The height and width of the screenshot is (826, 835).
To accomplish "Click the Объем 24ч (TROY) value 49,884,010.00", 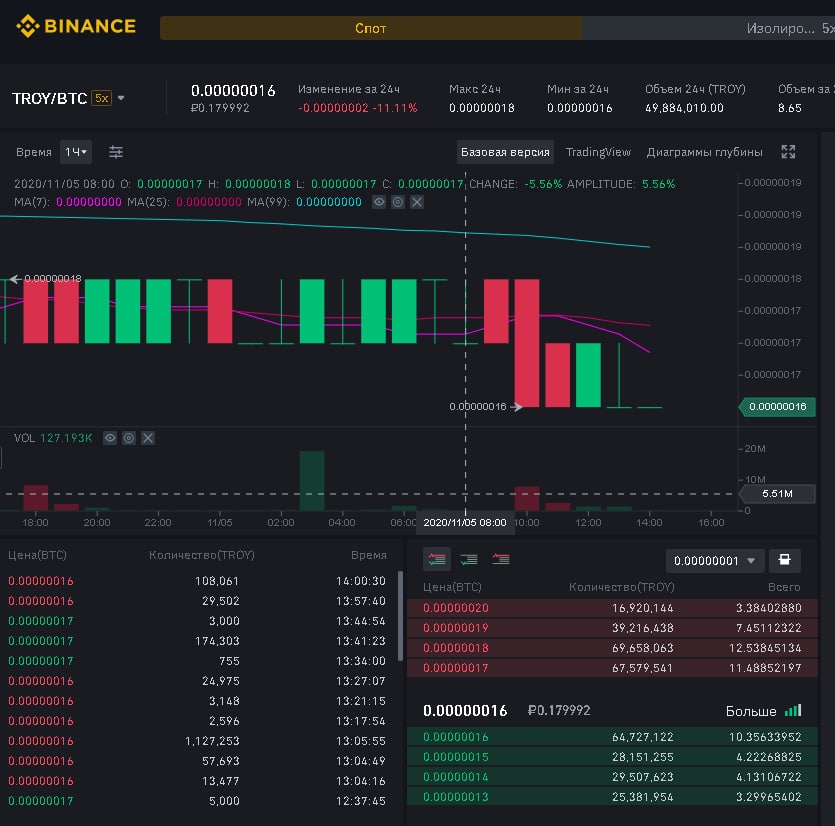I will [x=684, y=108].
